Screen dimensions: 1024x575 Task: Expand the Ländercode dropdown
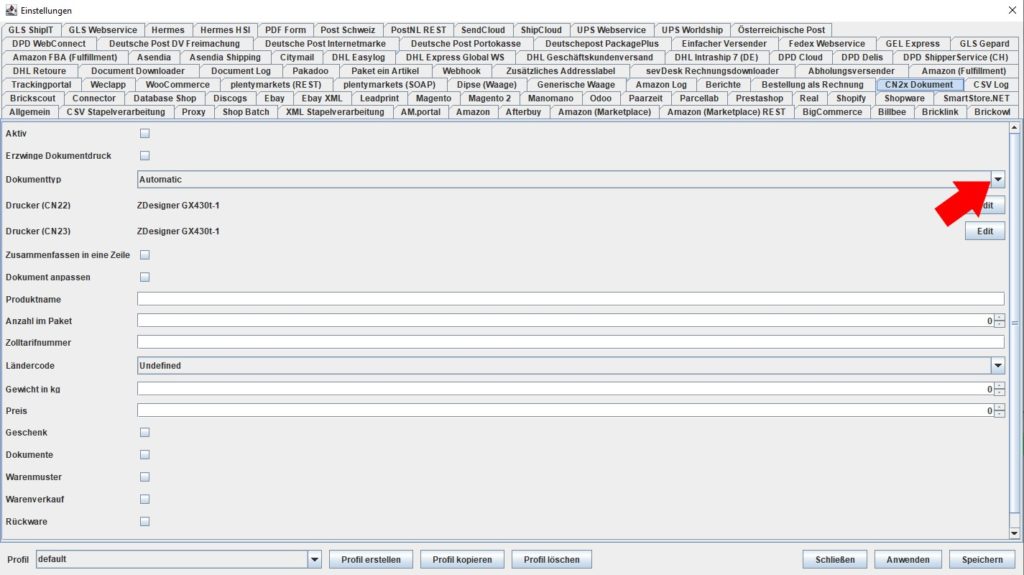[998, 366]
